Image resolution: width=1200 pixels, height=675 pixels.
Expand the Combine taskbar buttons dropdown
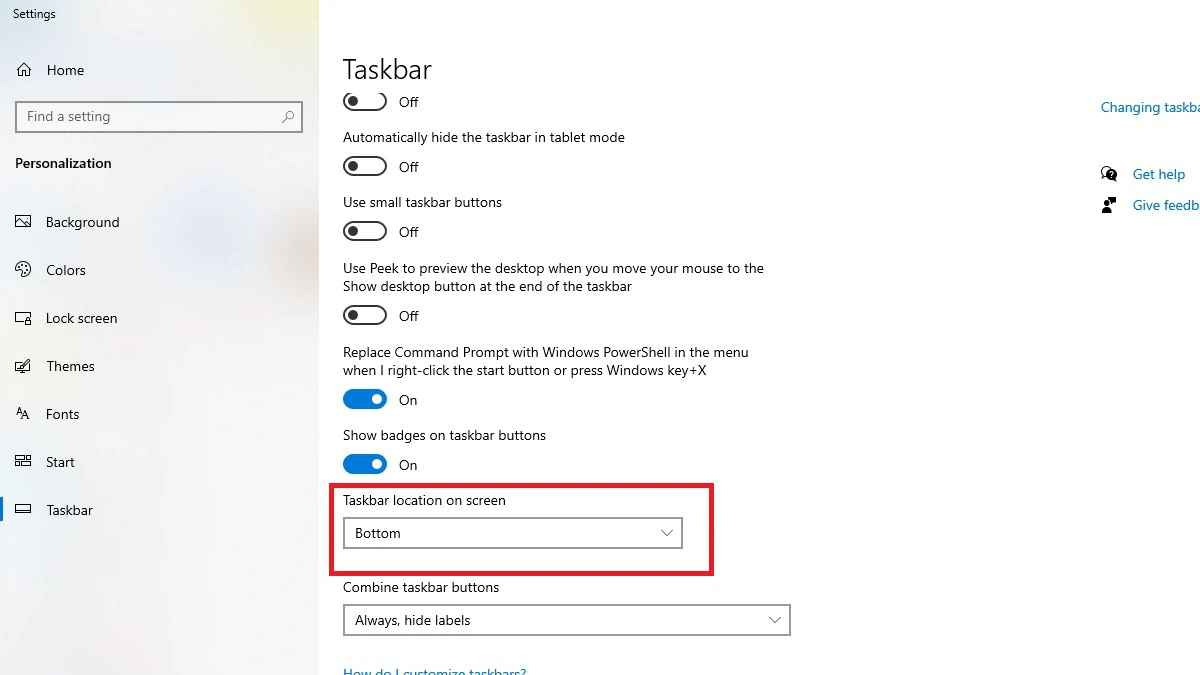[566, 620]
